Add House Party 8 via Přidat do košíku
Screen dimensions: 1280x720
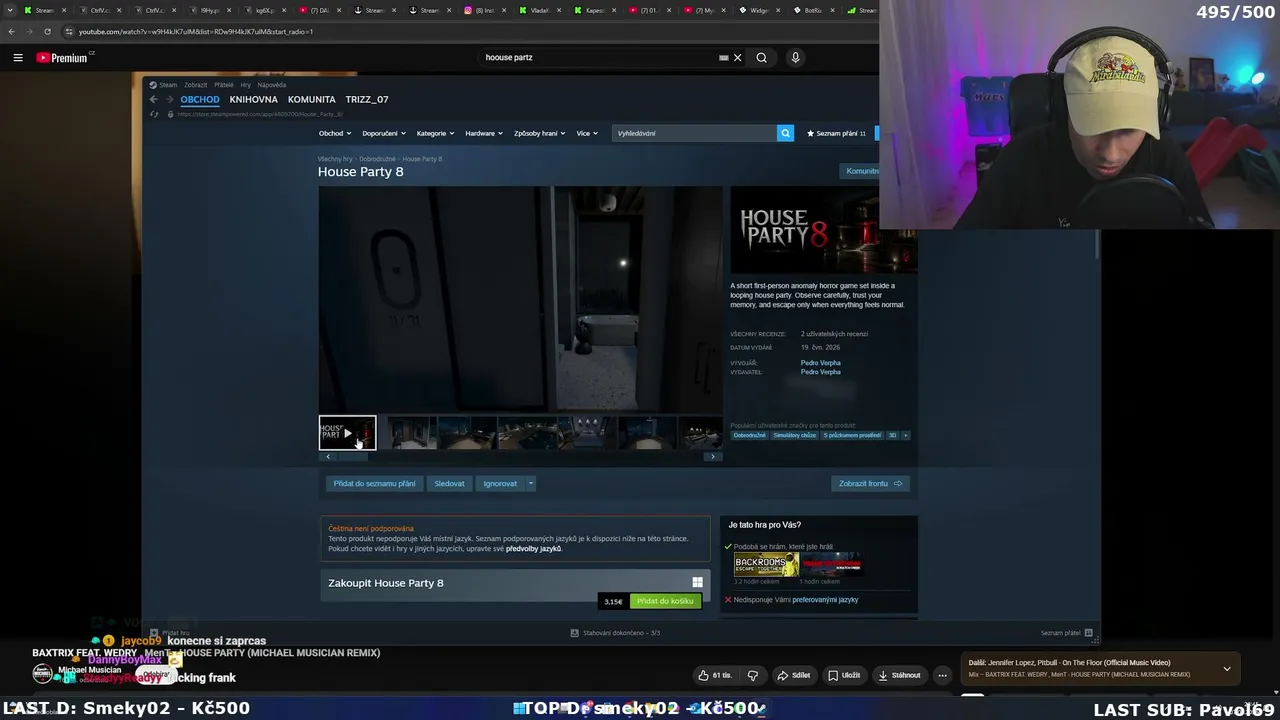point(665,601)
